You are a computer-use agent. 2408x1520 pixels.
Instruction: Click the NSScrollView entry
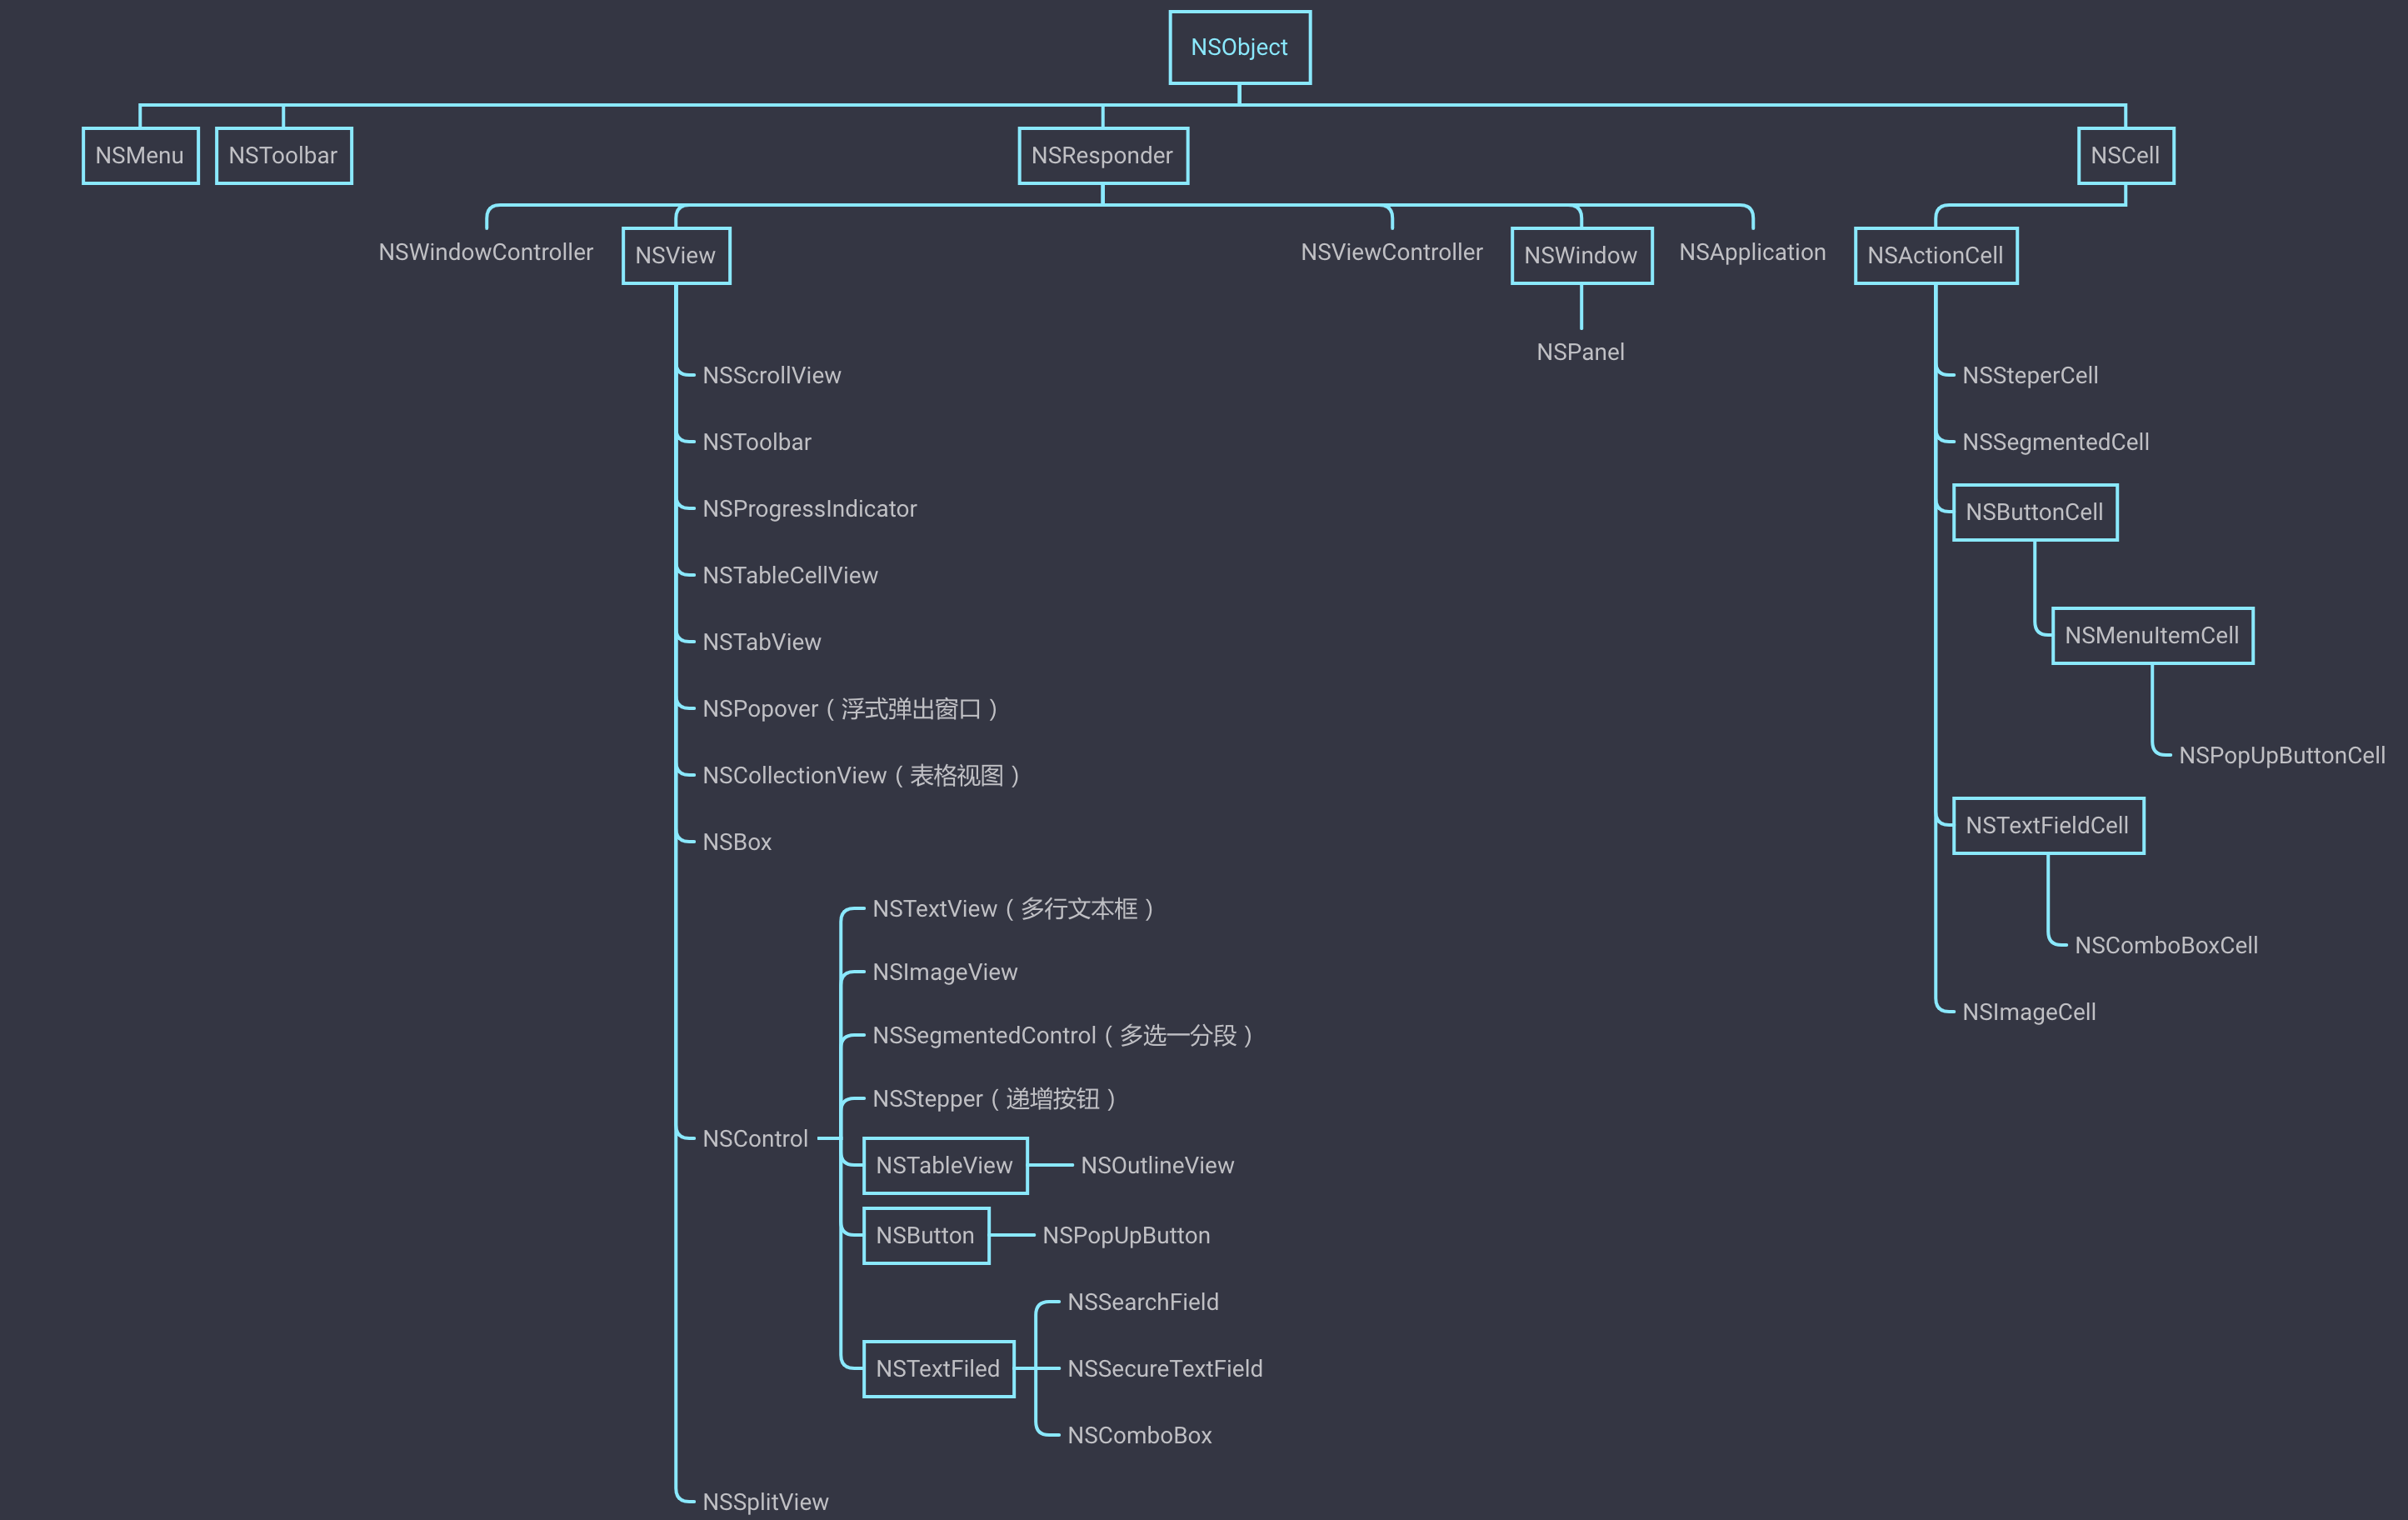(772, 375)
